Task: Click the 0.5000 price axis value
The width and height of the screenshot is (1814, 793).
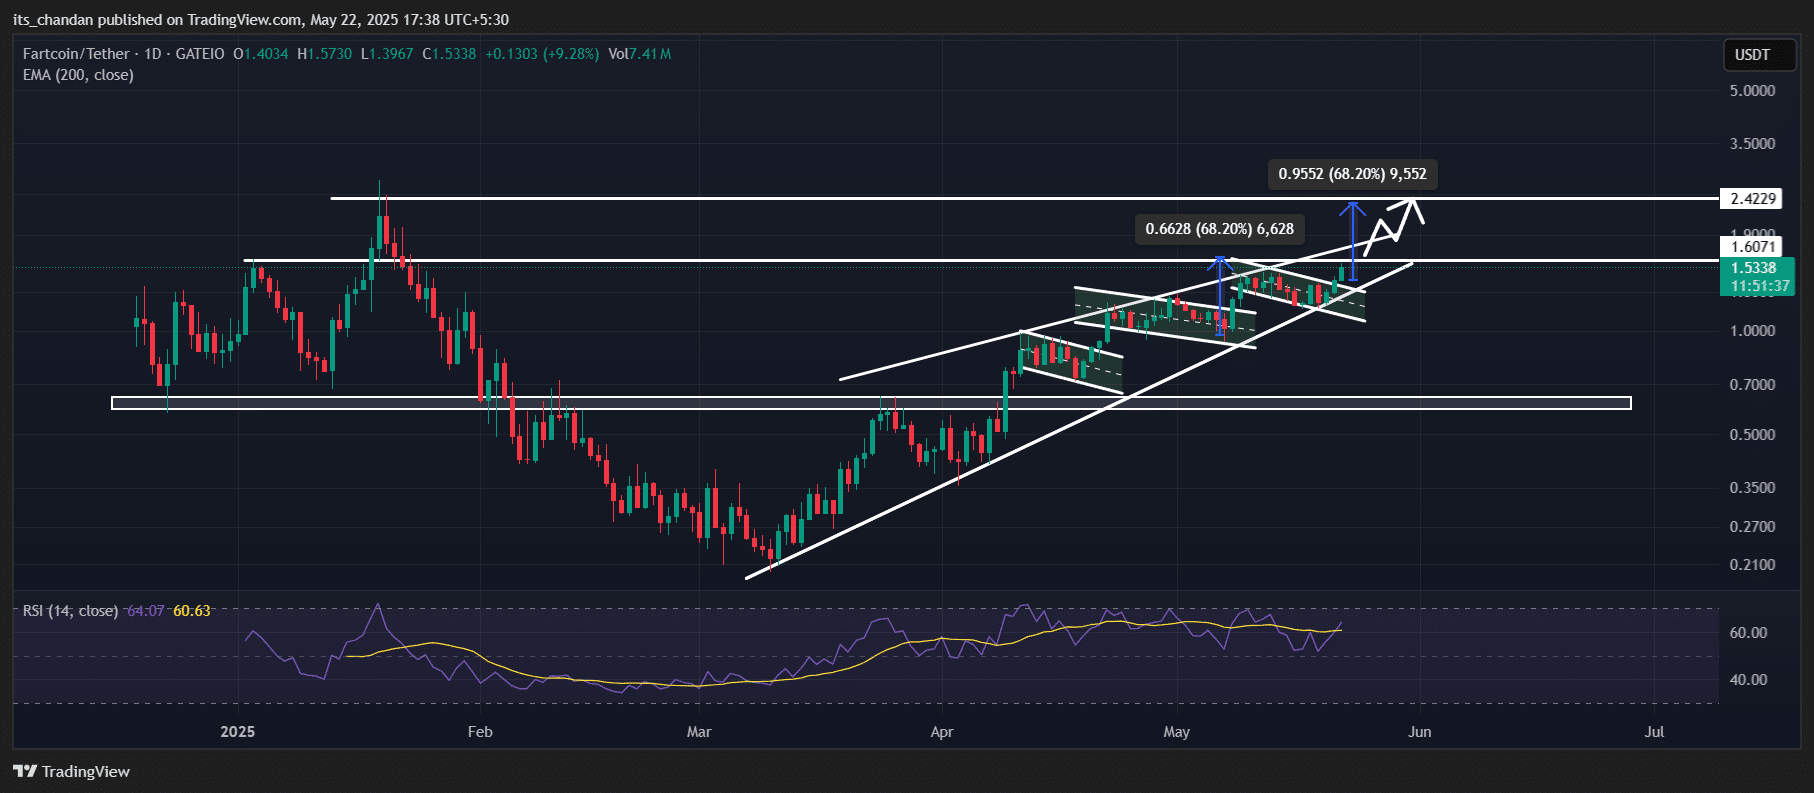Action: tap(1752, 435)
